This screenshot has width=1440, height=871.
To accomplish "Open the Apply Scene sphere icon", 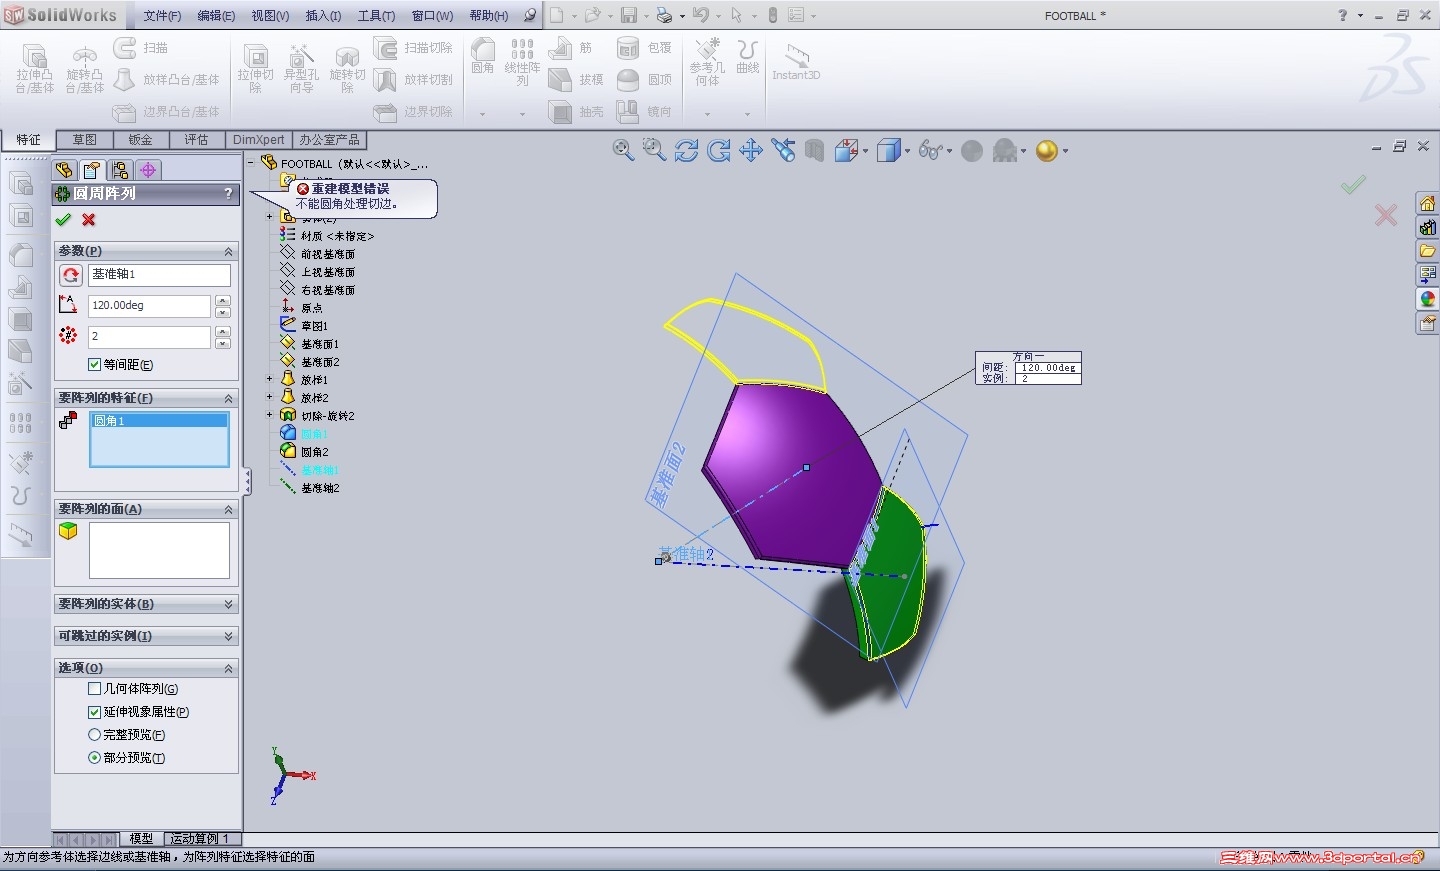I will pyautogui.click(x=1046, y=150).
